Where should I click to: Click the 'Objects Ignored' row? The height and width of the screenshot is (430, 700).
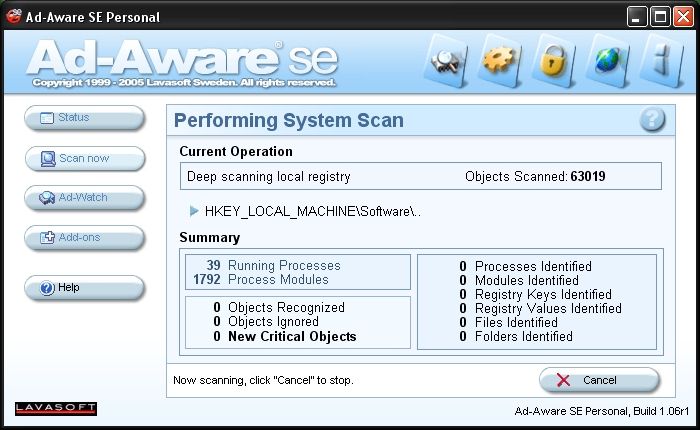[x=266, y=321]
